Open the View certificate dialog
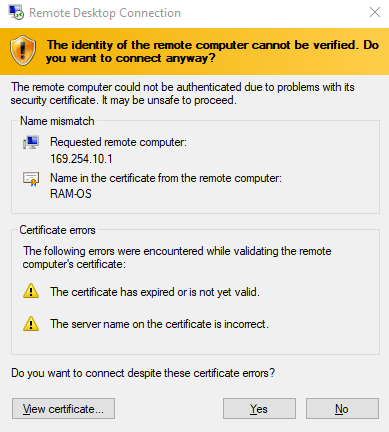Screen dimensions: 389x432 click(x=63, y=409)
